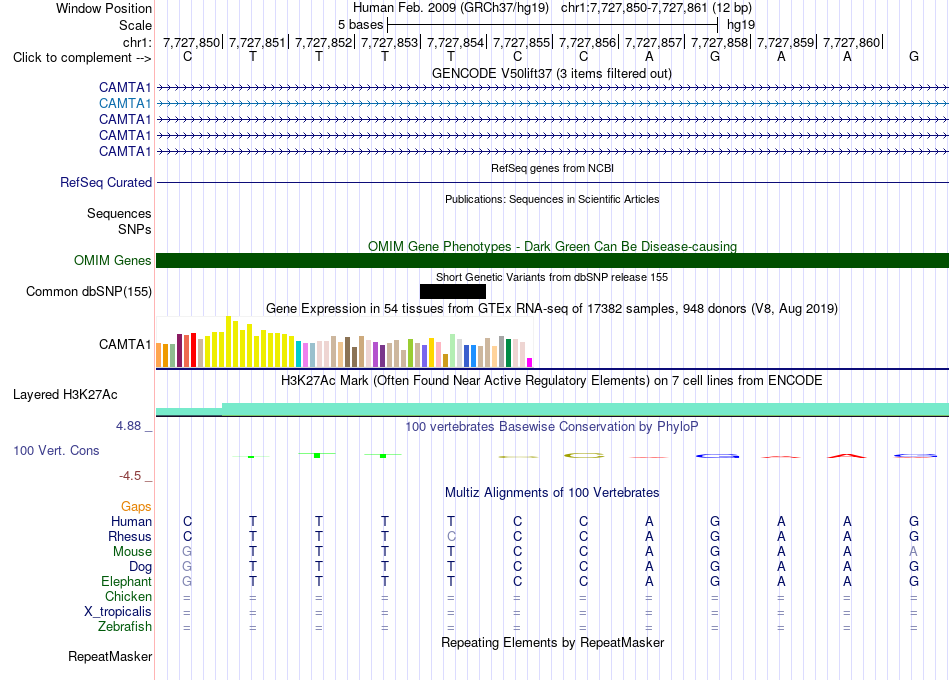The width and height of the screenshot is (950, 680).
Task: Click the faded G starting the Dog row
Action: 187,567
